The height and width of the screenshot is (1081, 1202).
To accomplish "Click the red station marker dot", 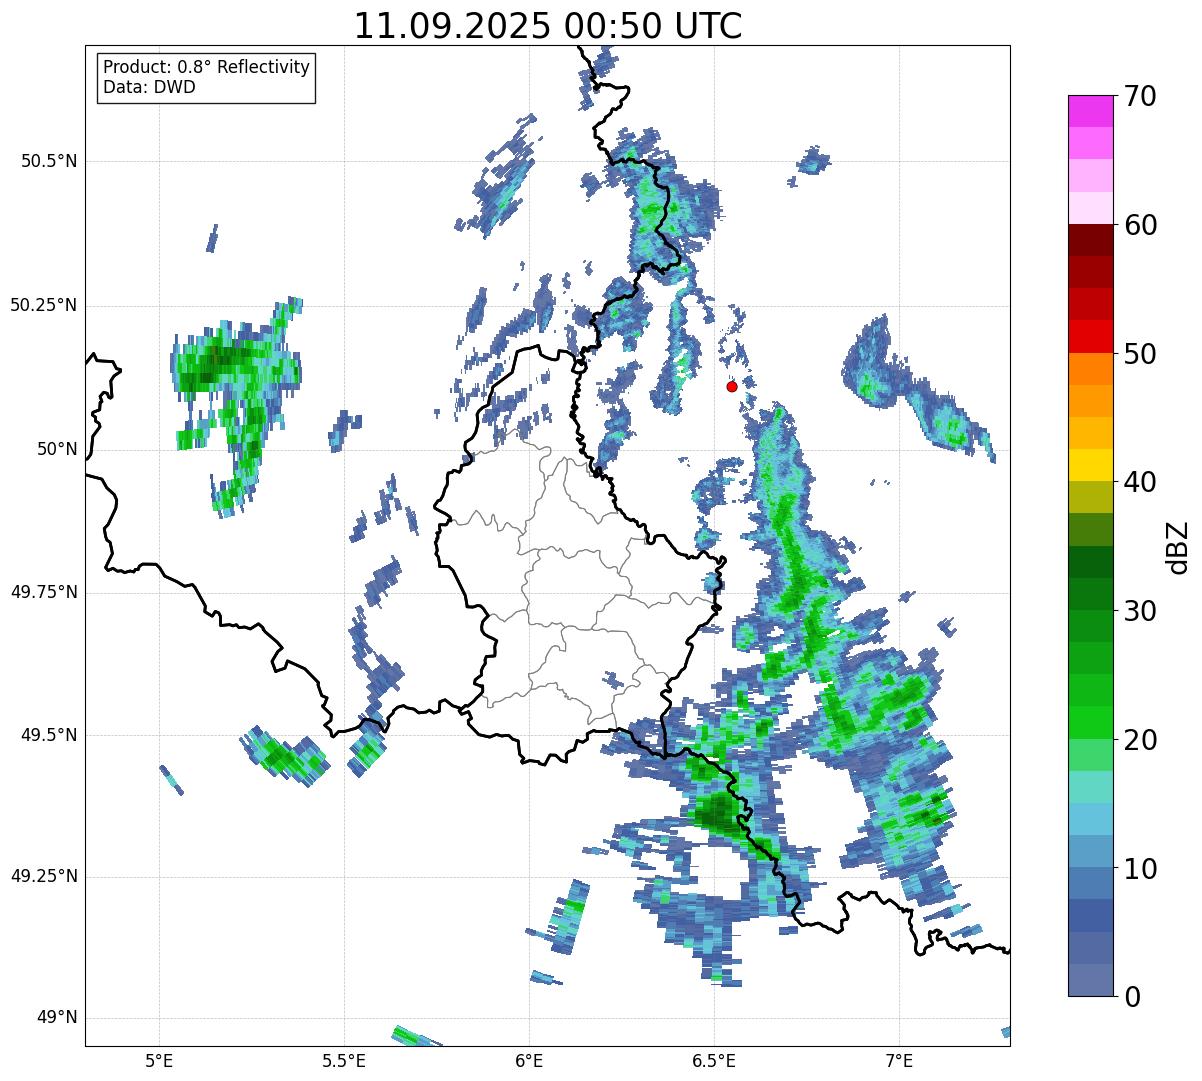I will (x=732, y=386).
